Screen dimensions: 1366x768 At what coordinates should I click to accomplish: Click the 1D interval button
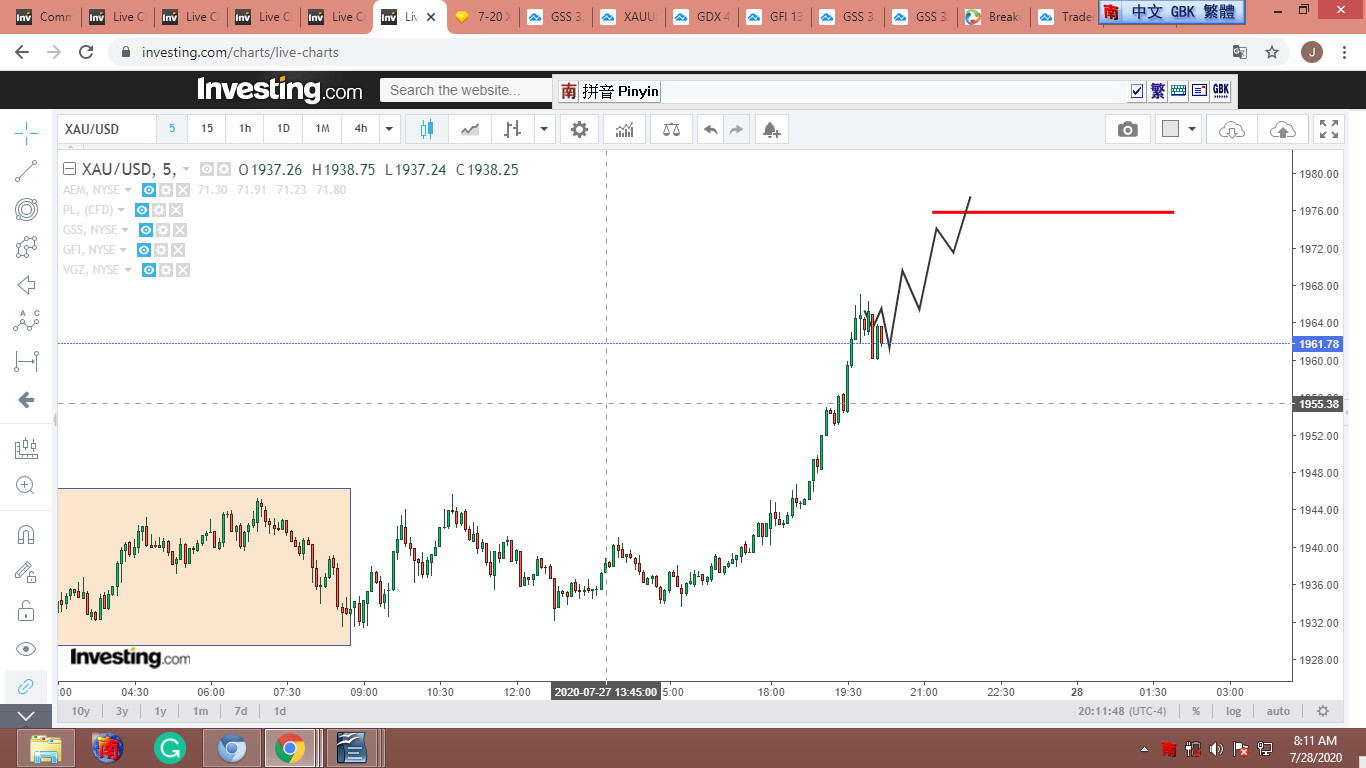click(283, 129)
